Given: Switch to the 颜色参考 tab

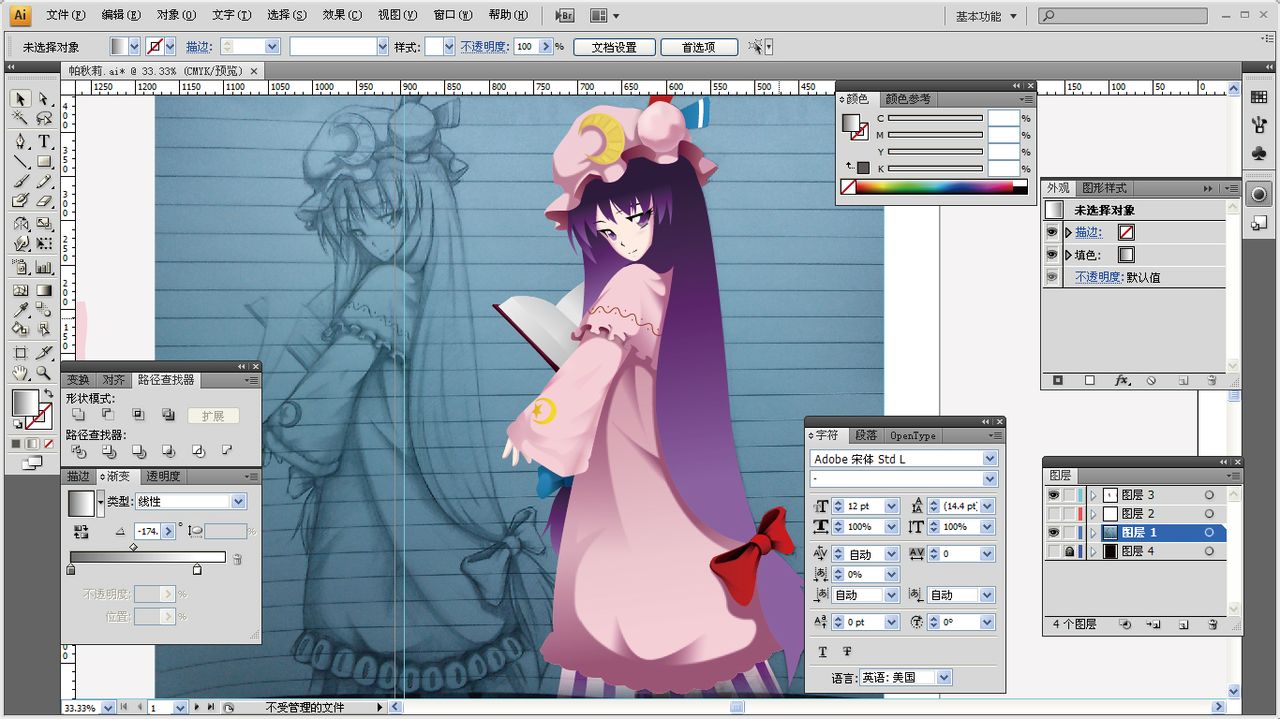Looking at the screenshot, I should coord(907,99).
